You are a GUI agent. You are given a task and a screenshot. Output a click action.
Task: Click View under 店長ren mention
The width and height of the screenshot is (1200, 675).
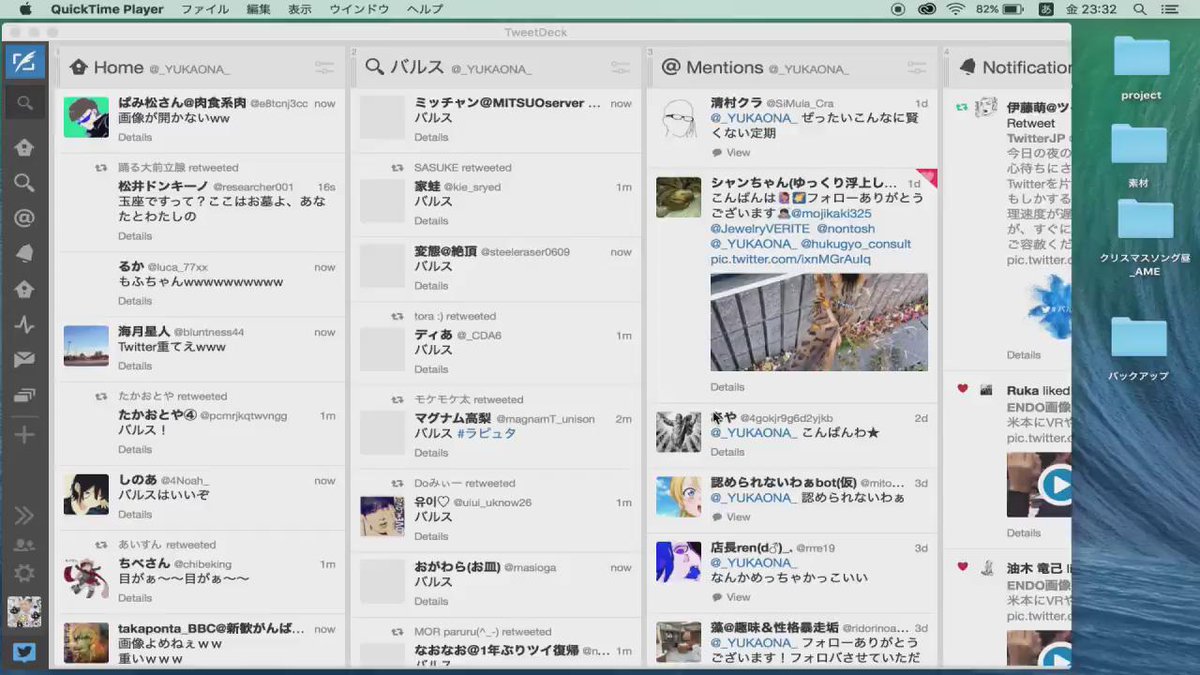click(738, 597)
